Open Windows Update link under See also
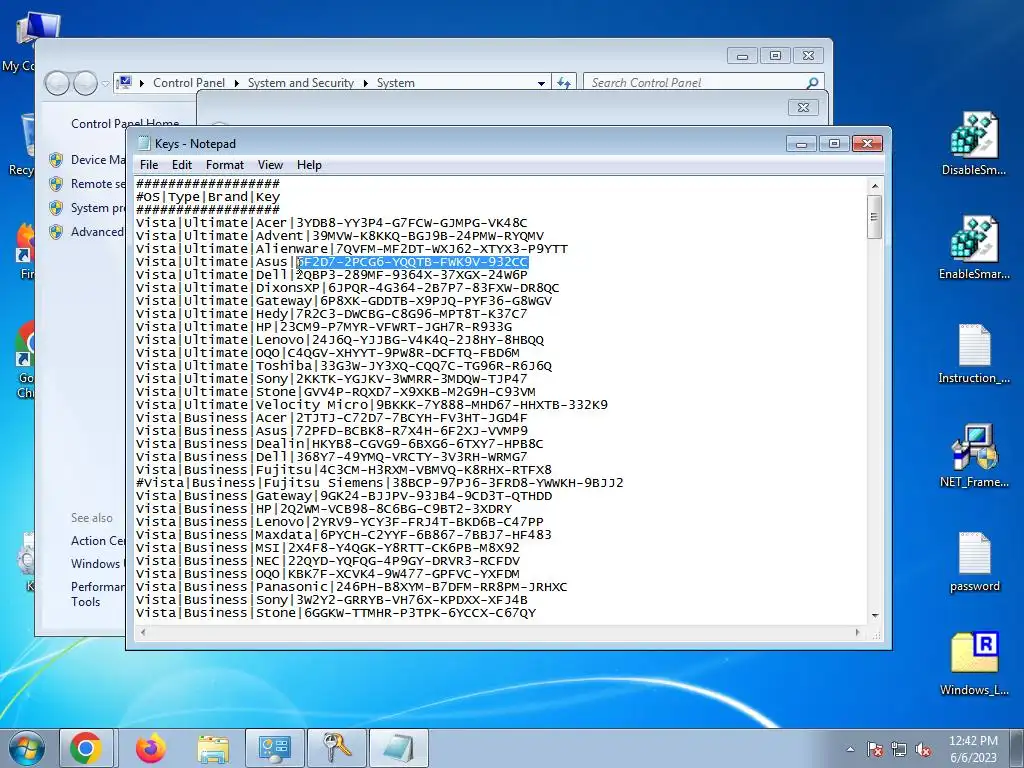 coord(99,564)
